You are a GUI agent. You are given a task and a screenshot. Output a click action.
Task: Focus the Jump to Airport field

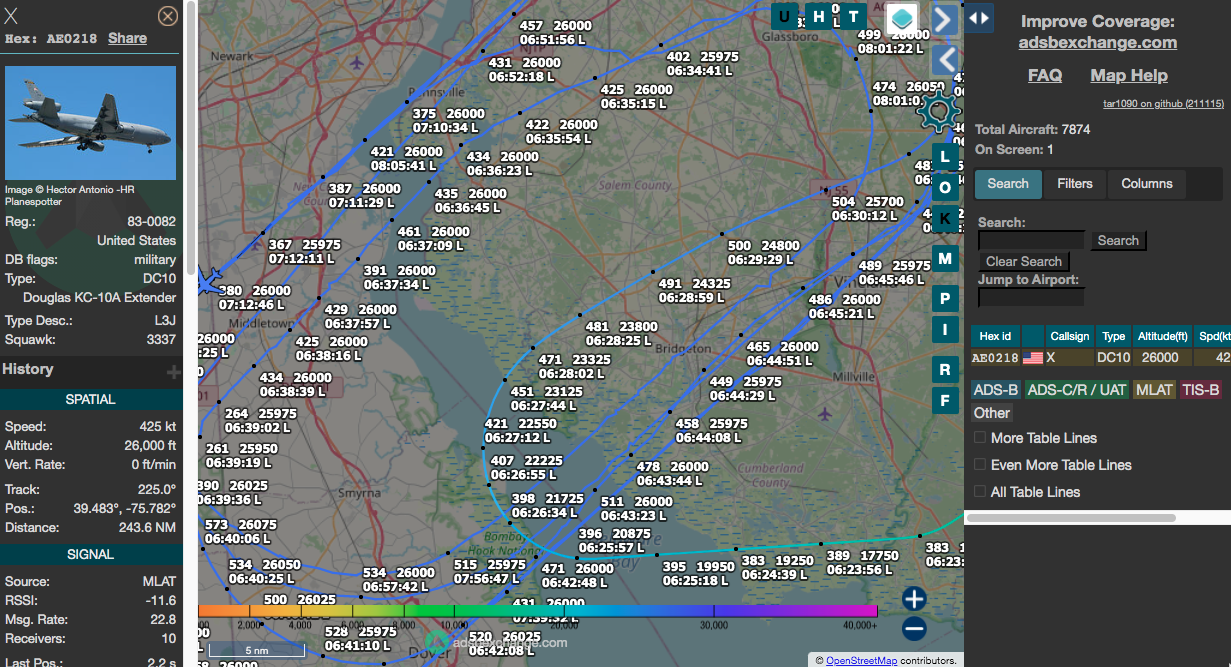(x=1031, y=297)
